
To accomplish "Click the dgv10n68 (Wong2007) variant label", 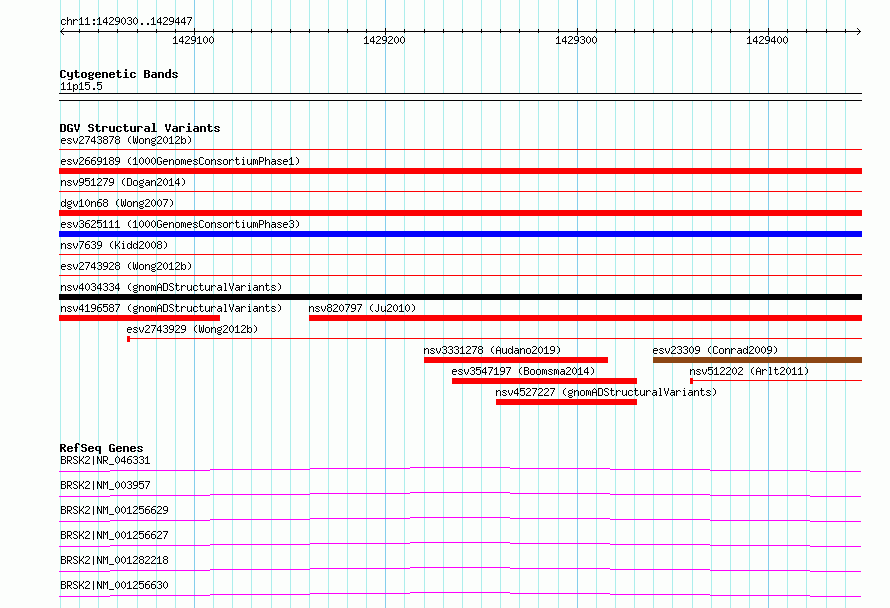I will tap(117, 203).
